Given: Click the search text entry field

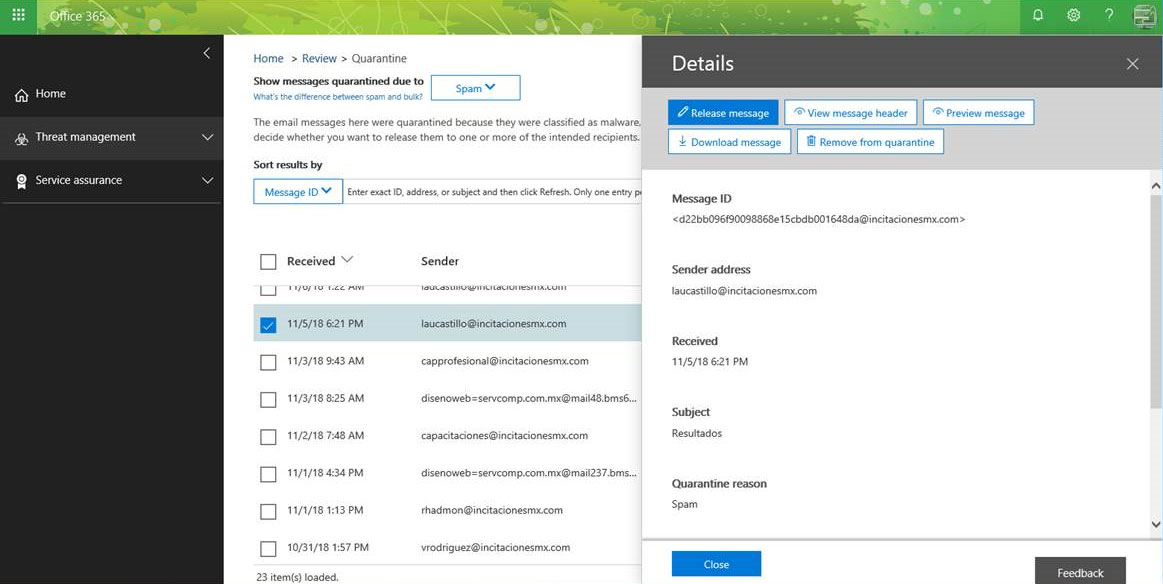Looking at the screenshot, I should [492, 192].
